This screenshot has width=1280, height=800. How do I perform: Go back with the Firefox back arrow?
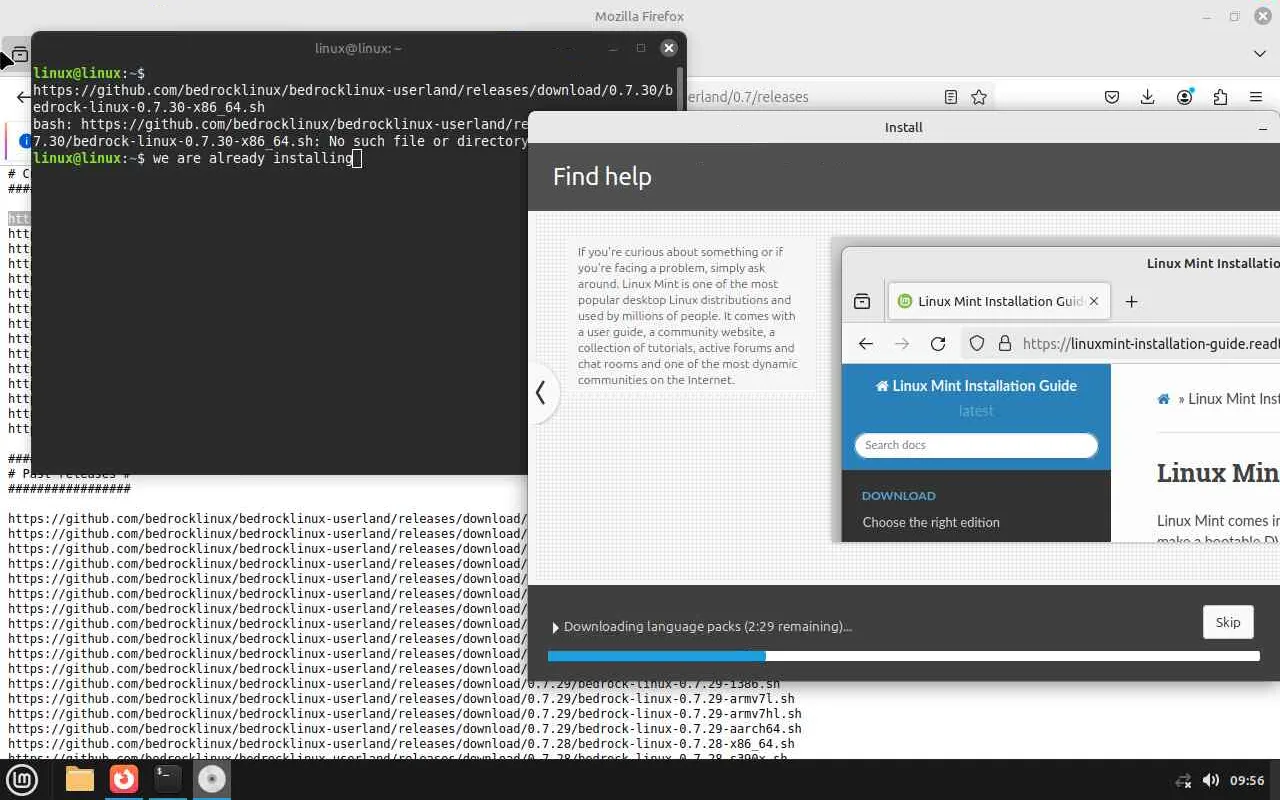22,97
